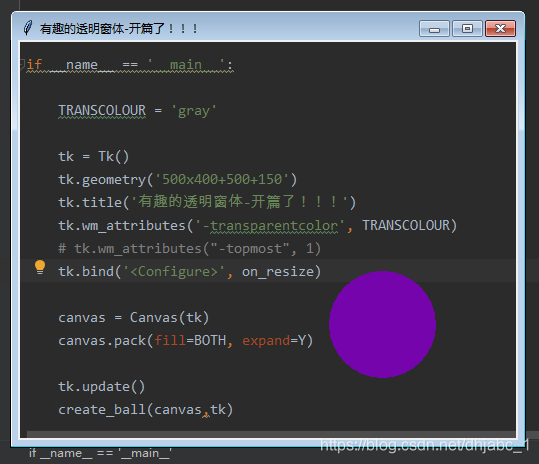This screenshot has height=464, width=539.
Task: Click the commented -topmost attributes line
Action: (189, 248)
